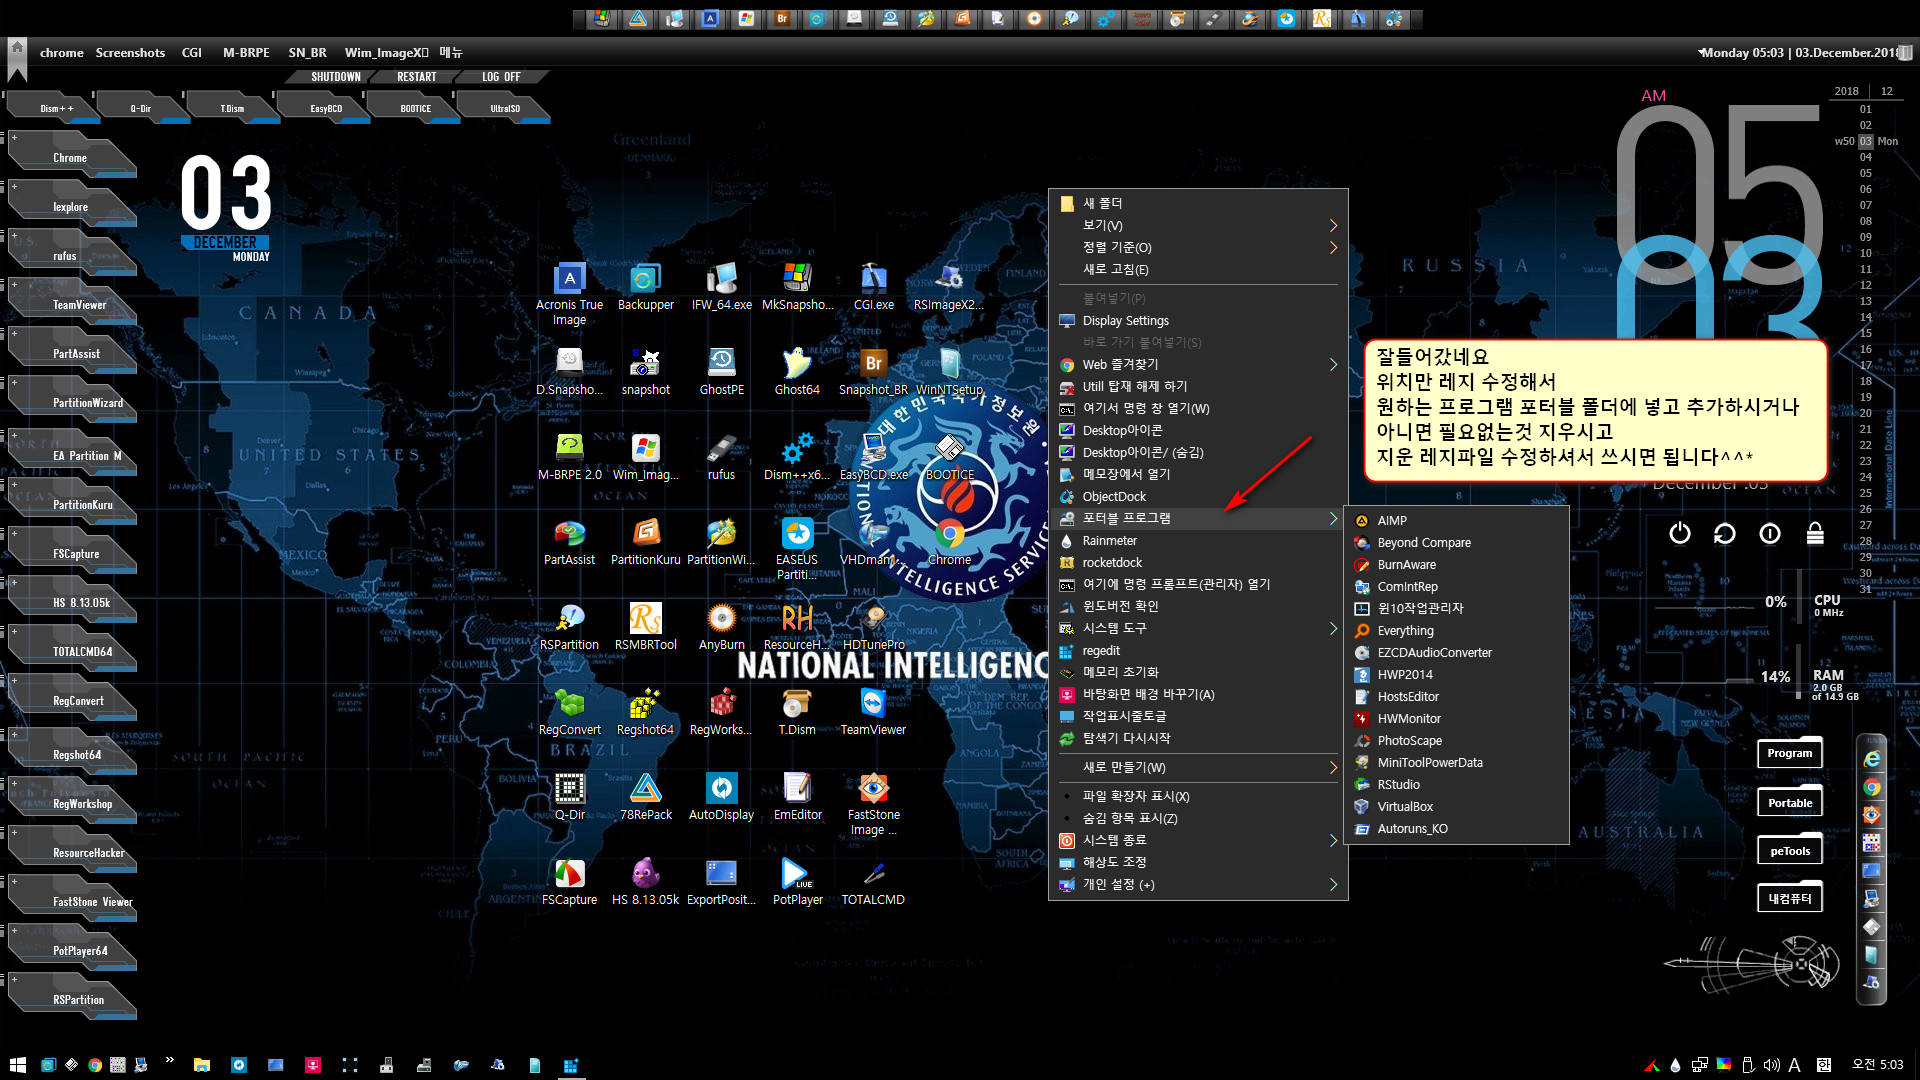
Task: Launch Snapshot_BR desktop icon
Action: [x=873, y=373]
